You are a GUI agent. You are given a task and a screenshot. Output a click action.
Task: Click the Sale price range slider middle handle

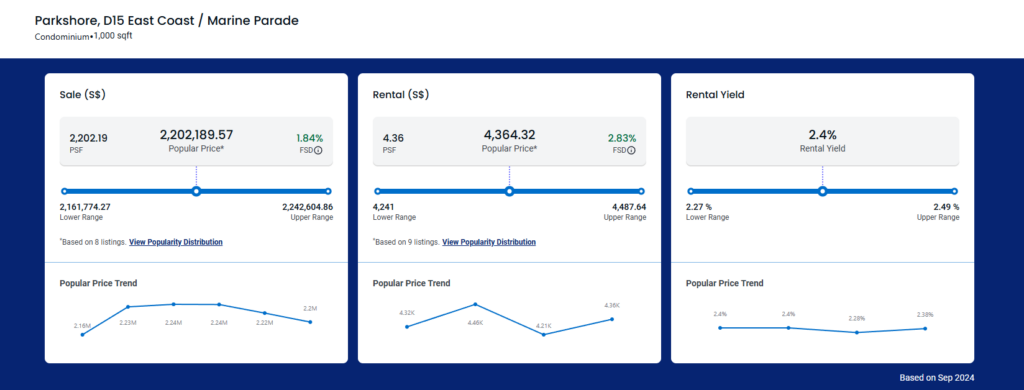(x=196, y=191)
